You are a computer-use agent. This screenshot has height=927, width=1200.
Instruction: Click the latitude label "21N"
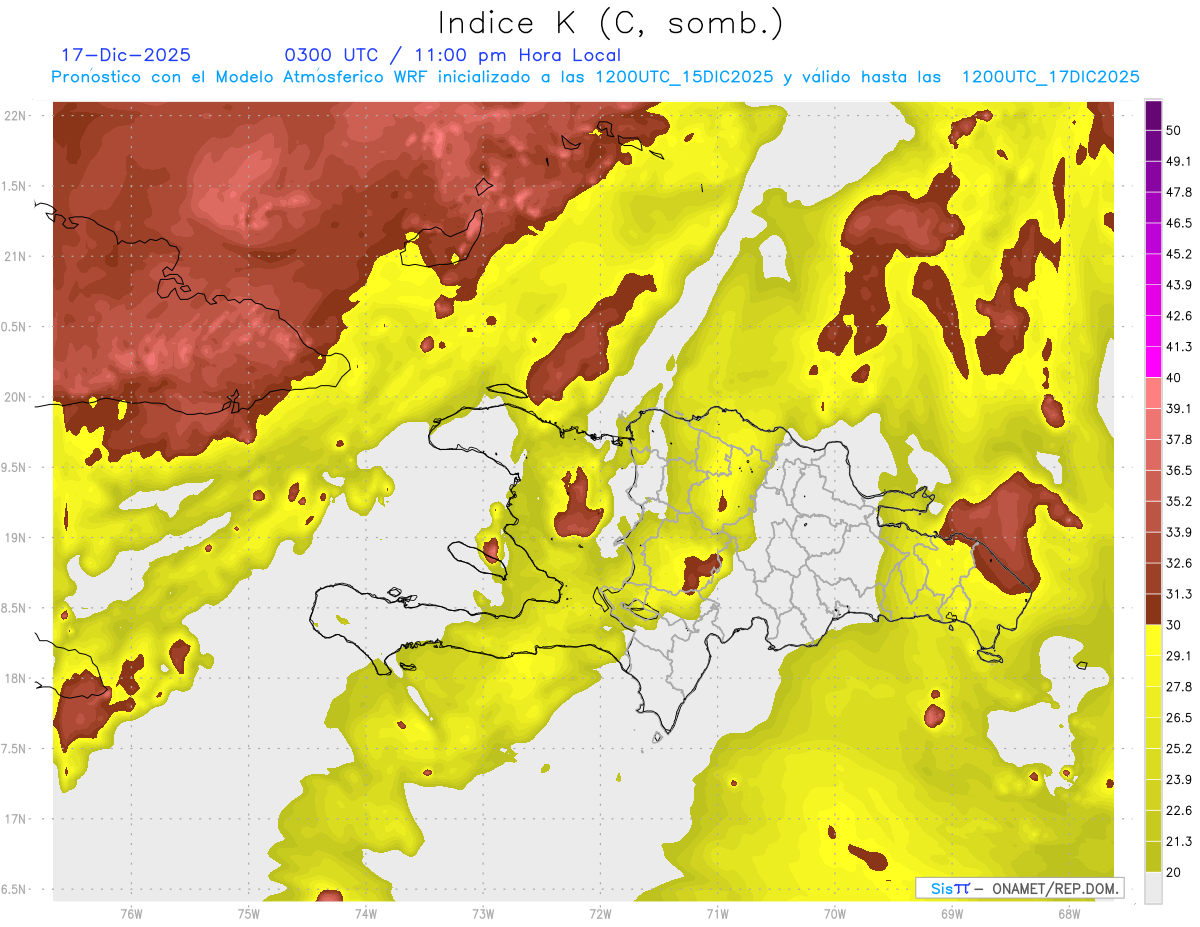tap(17, 256)
